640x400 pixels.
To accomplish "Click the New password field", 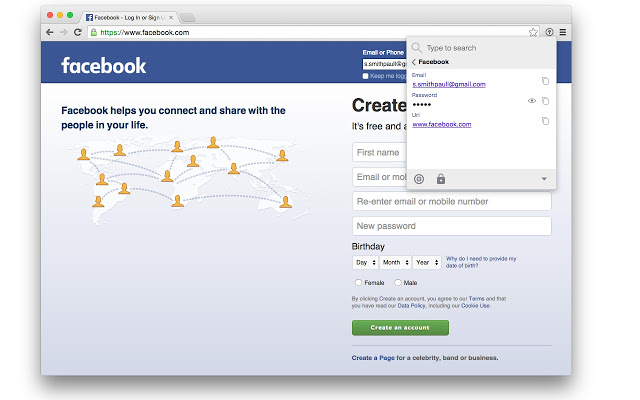I will pyautogui.click(x=452, y=226).
